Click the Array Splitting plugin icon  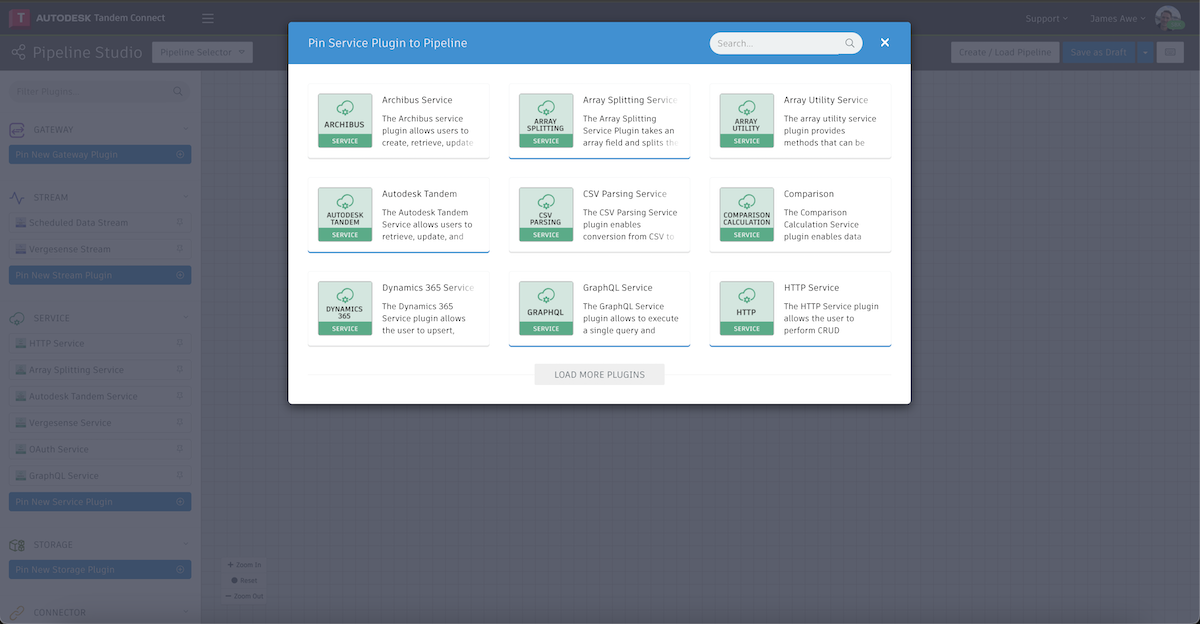(x=546, y=120)
